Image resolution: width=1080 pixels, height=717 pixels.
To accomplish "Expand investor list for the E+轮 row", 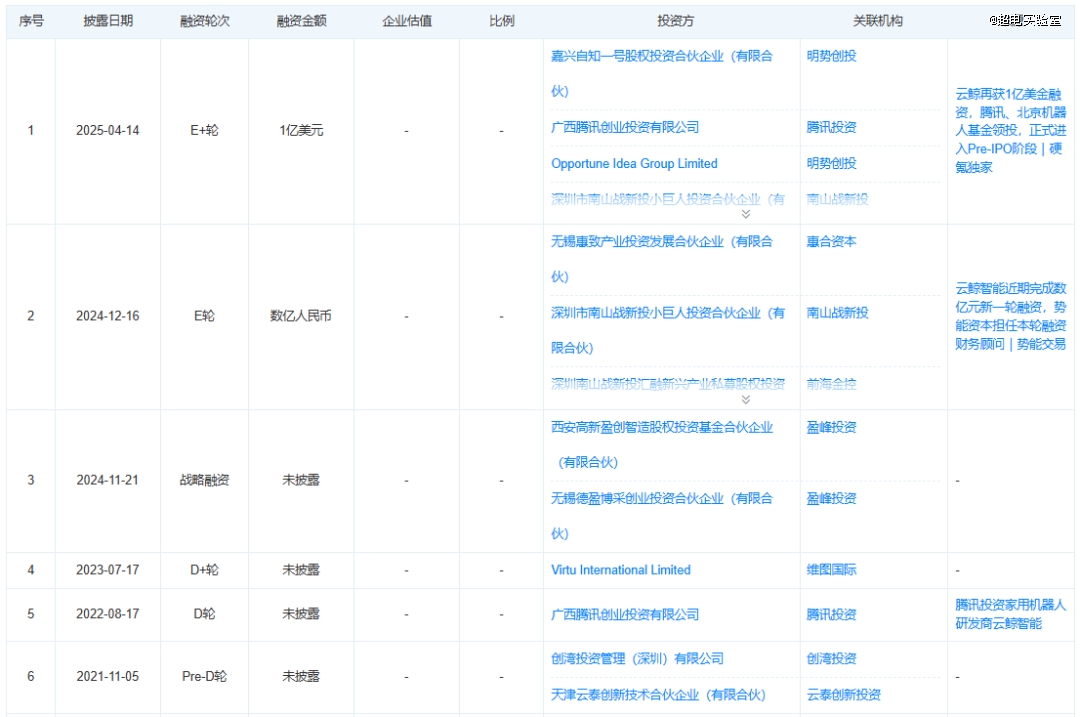I will click(745, 214).
